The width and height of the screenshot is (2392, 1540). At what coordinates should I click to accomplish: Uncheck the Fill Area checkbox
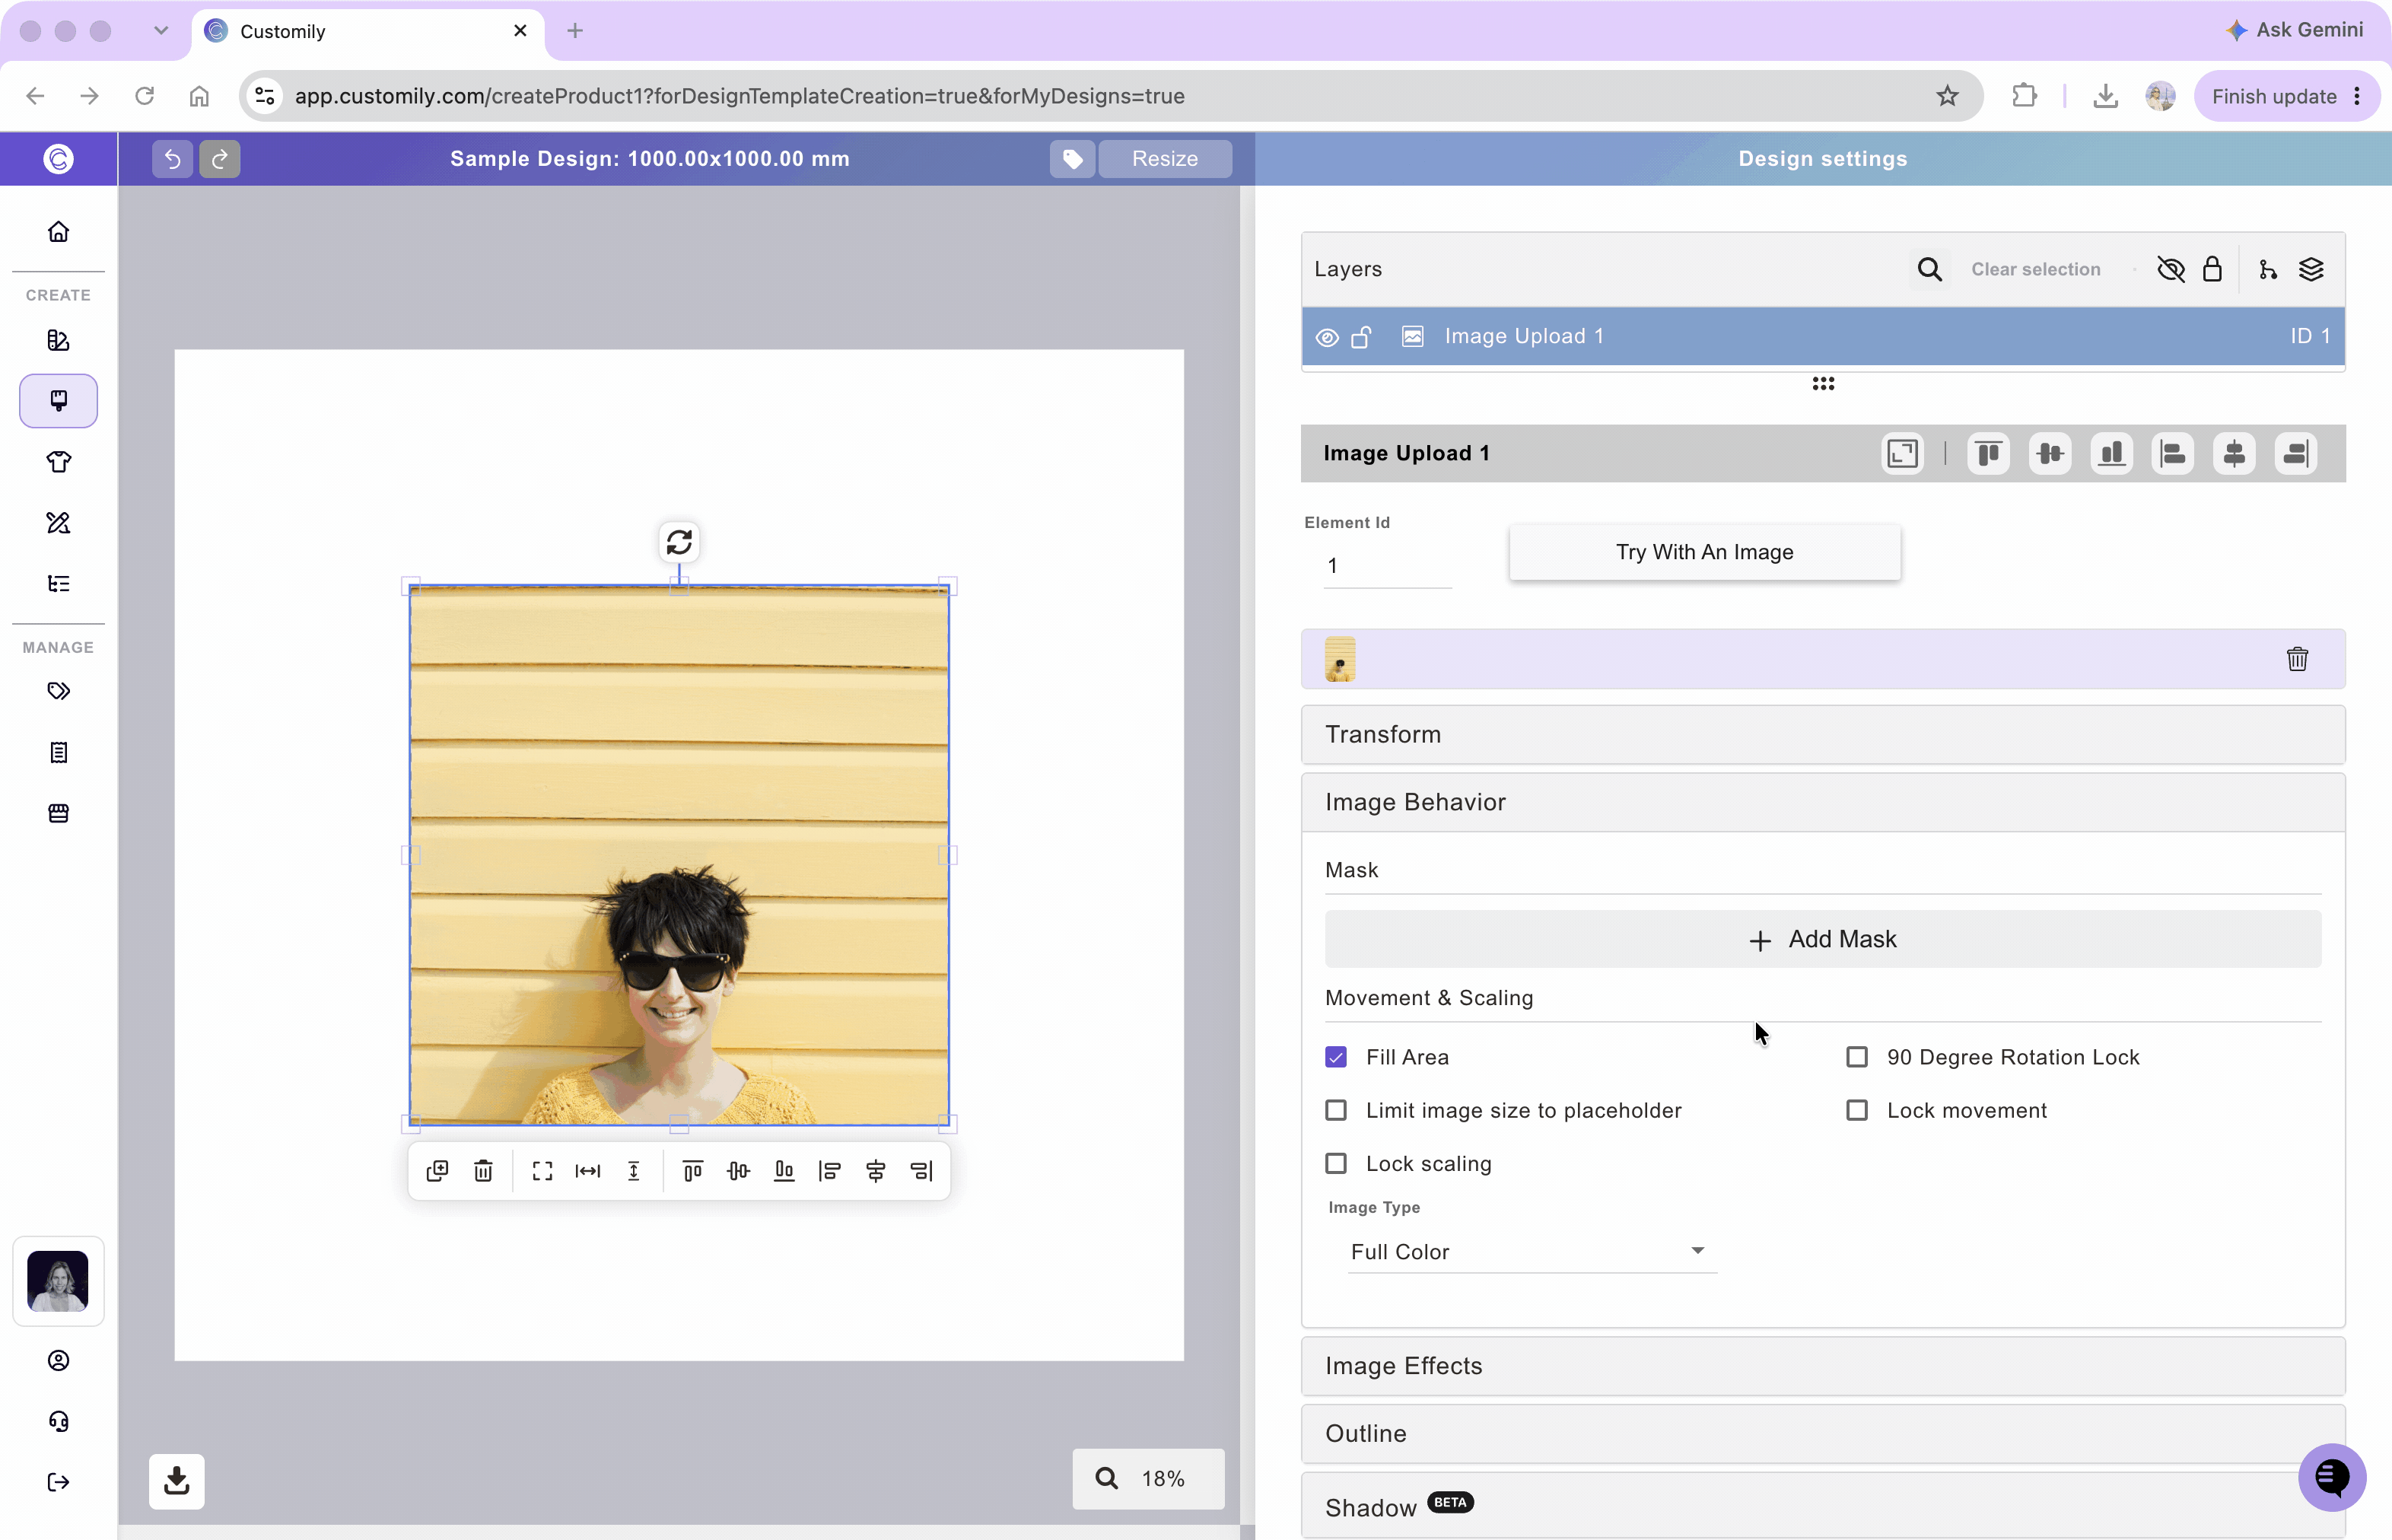coord(1336,1057)
